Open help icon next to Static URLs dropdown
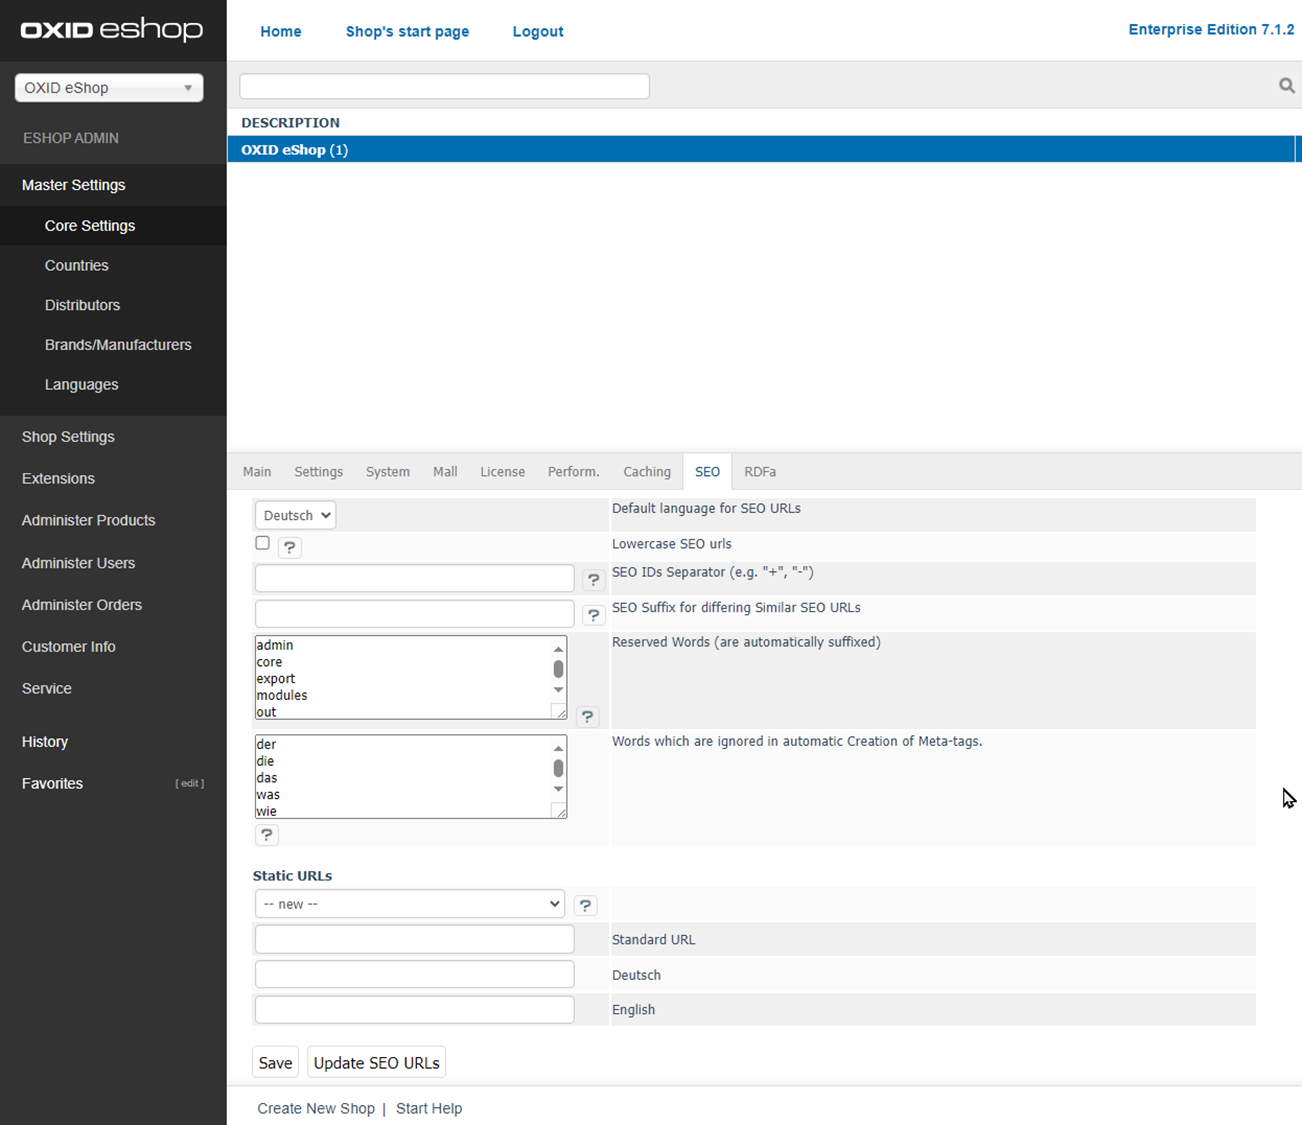 pos(585,905)
